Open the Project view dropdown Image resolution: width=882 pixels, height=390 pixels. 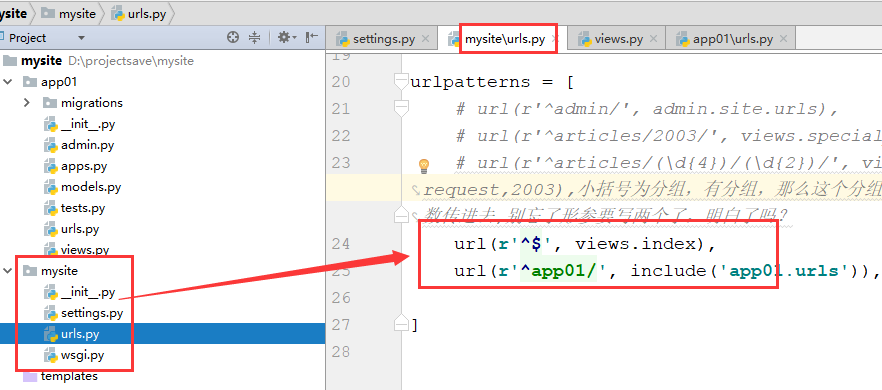(x=81, y=38)
